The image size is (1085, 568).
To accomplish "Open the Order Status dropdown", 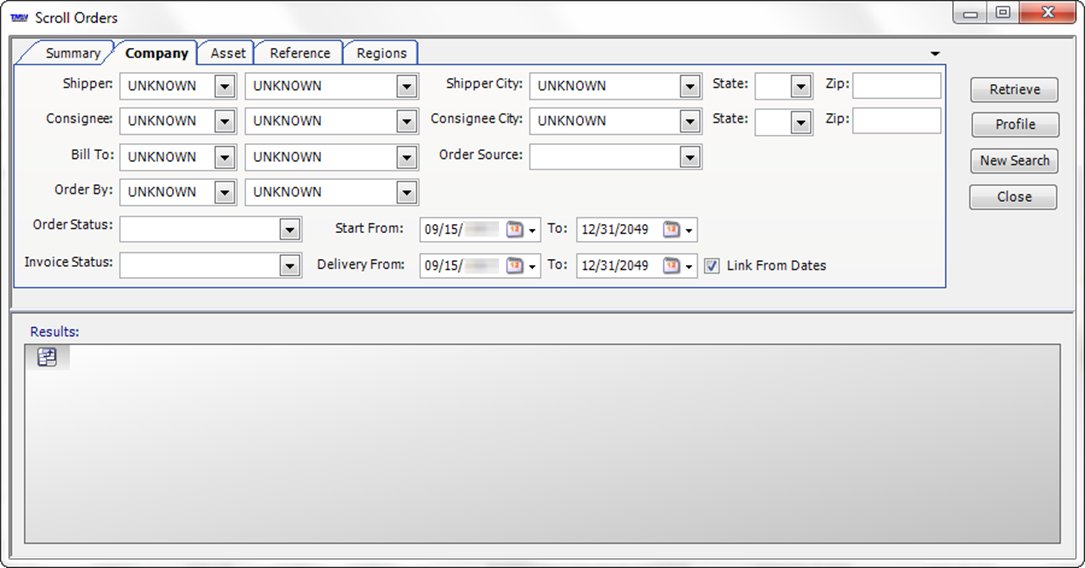I will [290, 229].
